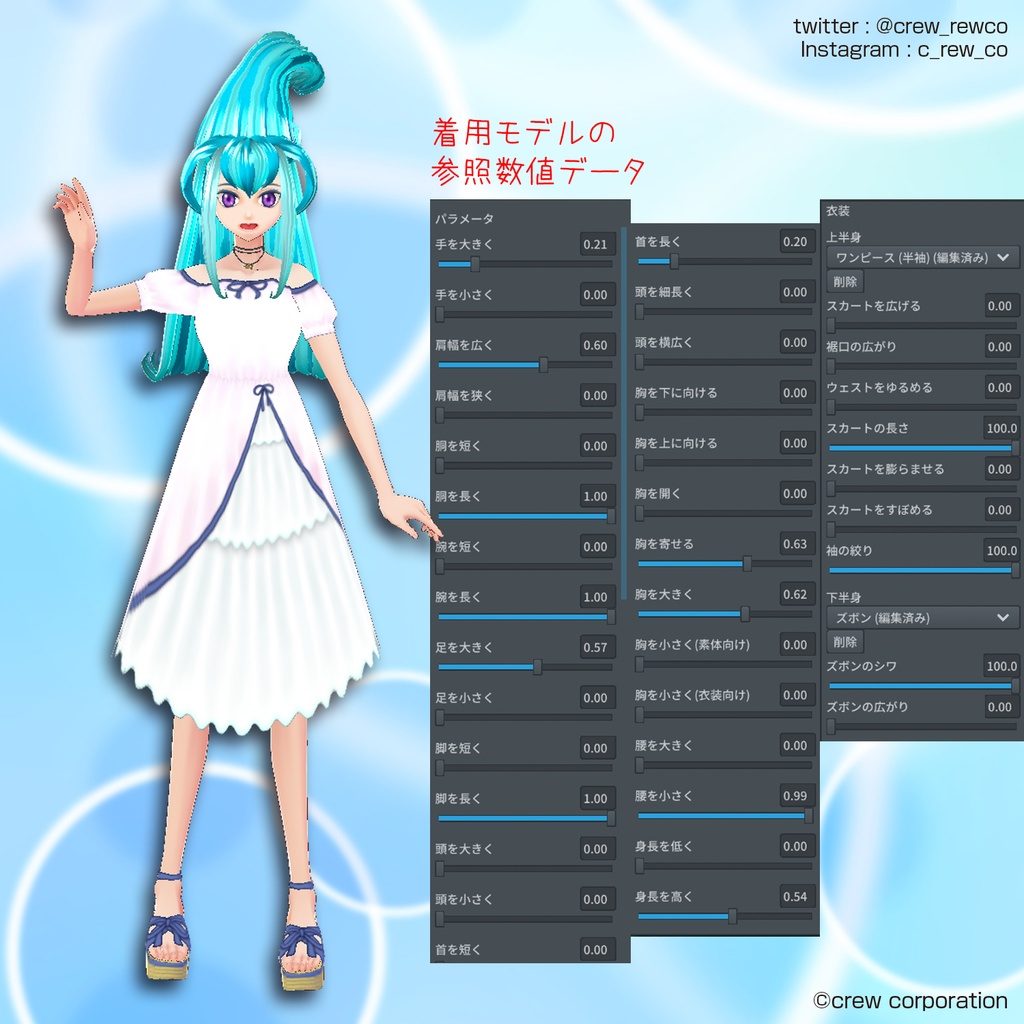Click the 袖の絞り slider track

[920, 568]
